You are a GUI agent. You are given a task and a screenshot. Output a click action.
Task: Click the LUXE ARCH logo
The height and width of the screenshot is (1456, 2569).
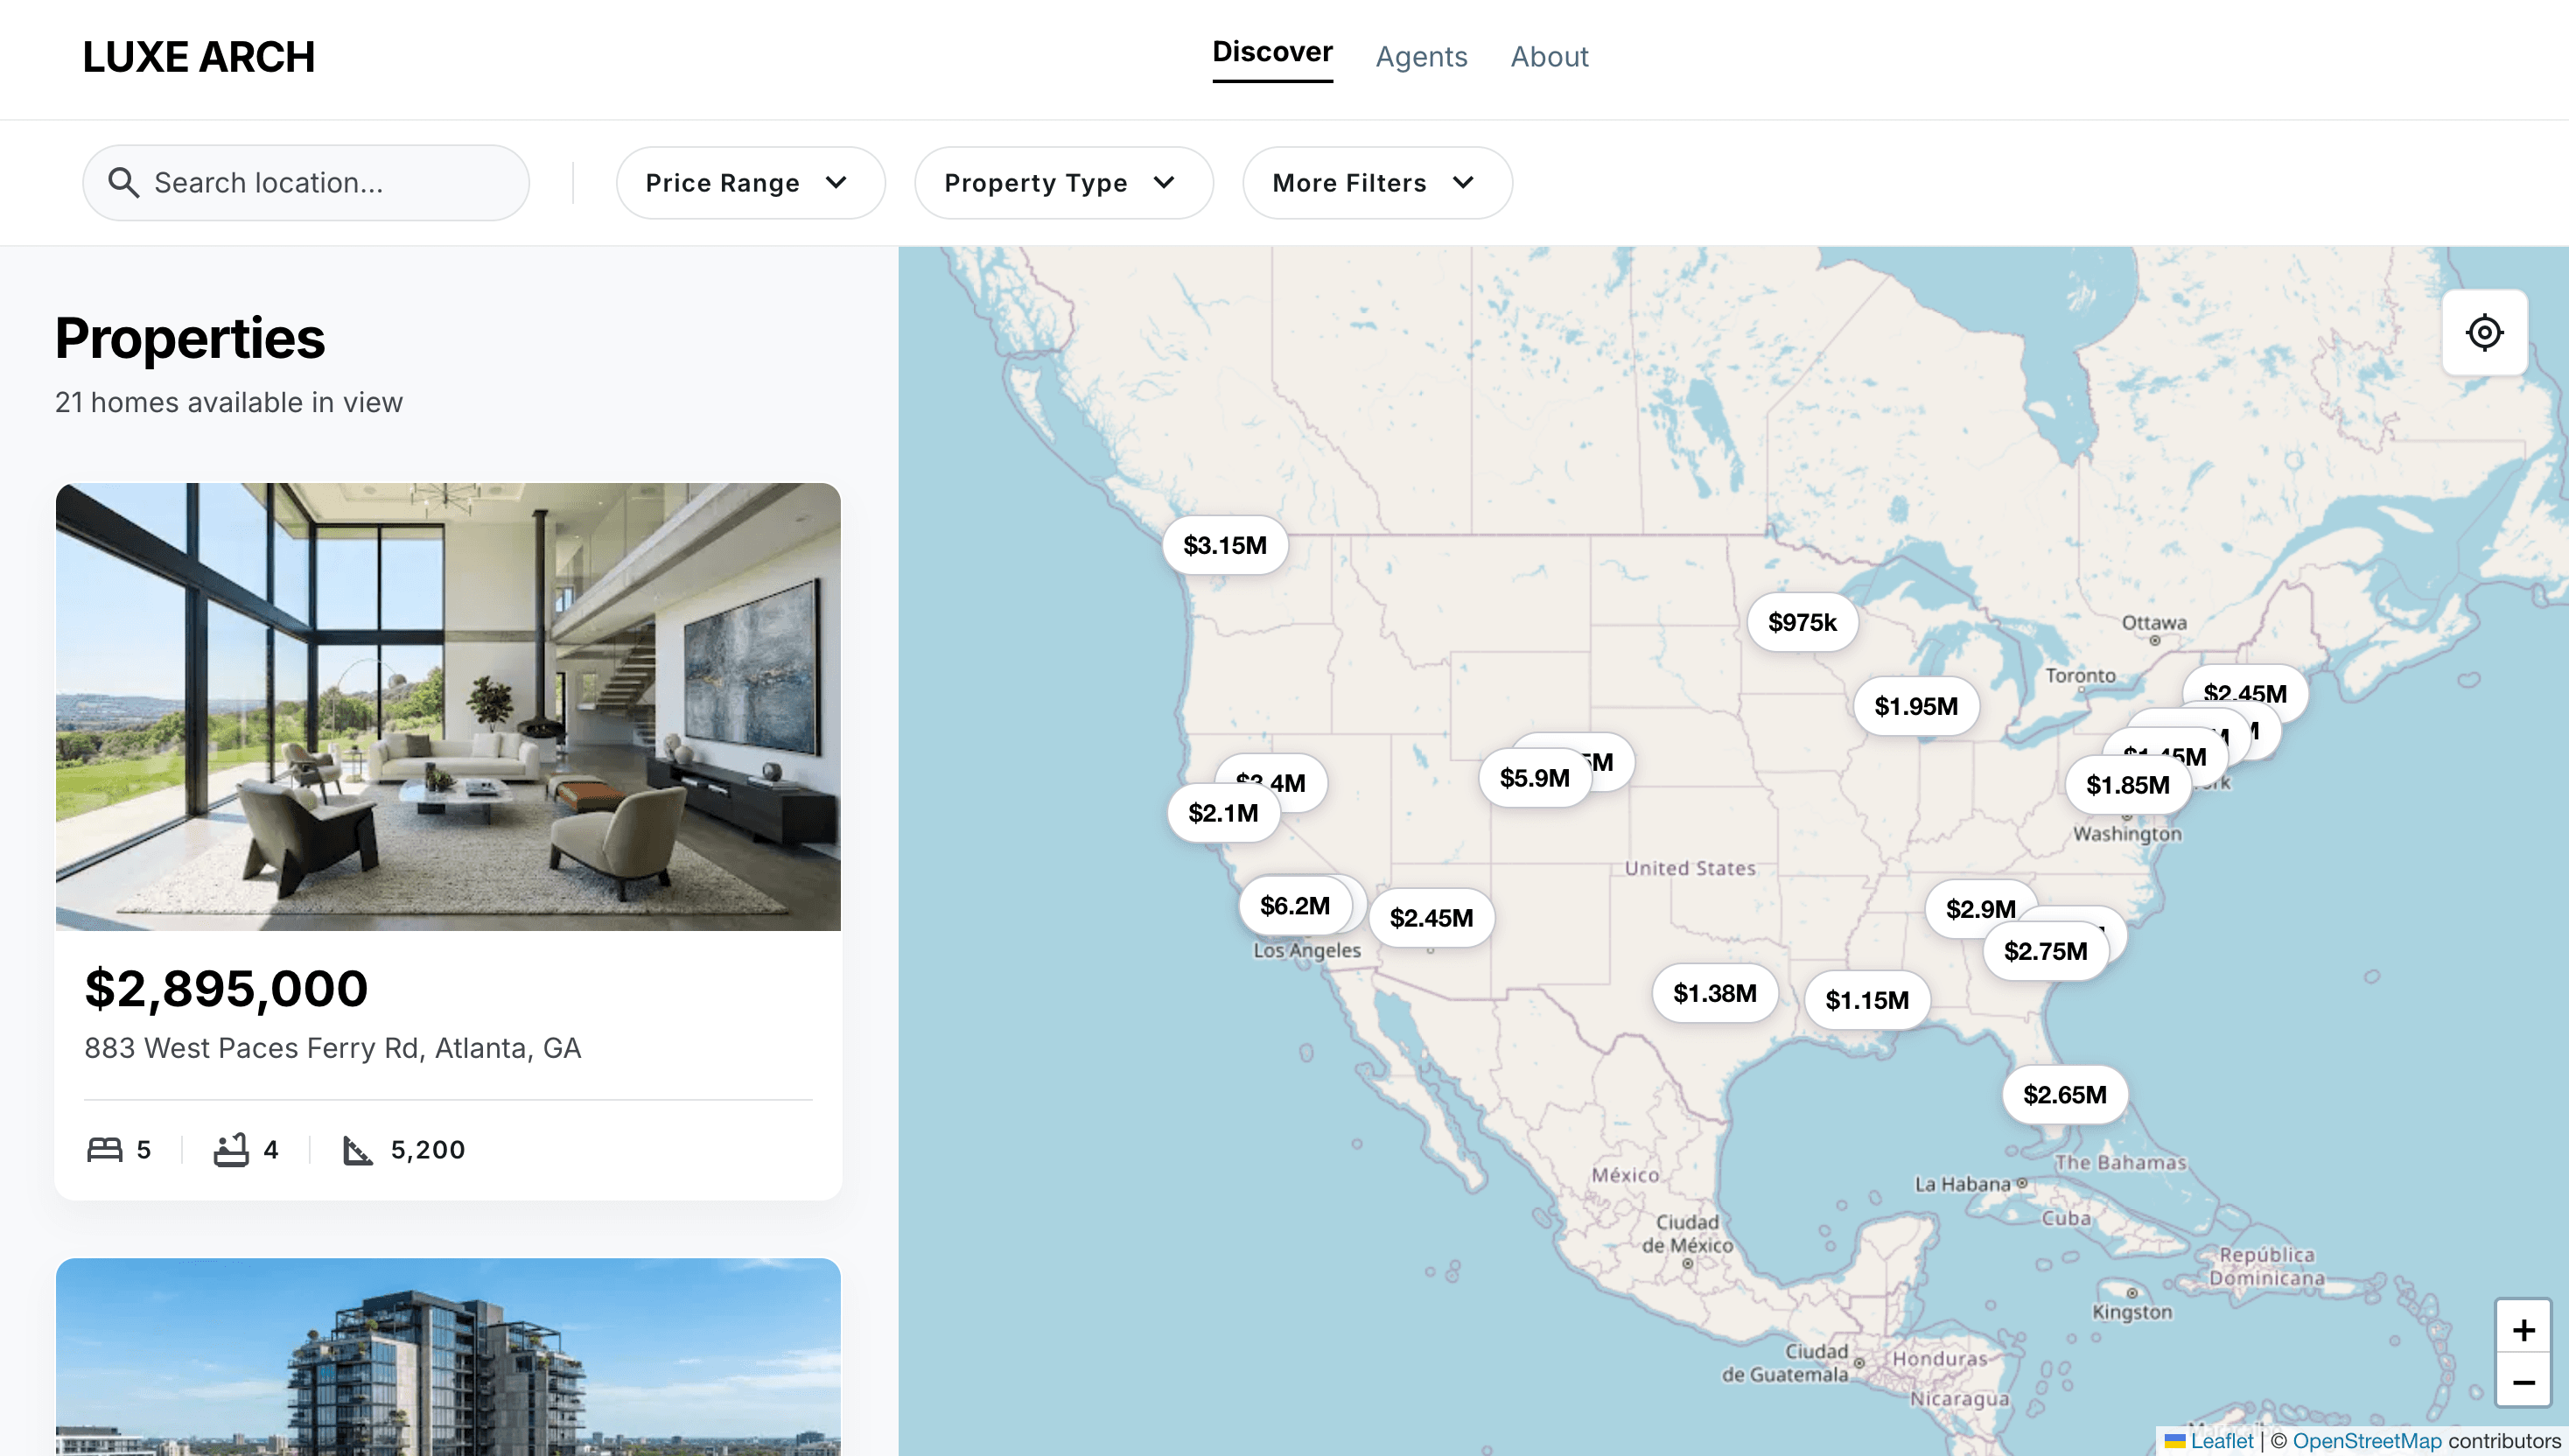[198, 57]
